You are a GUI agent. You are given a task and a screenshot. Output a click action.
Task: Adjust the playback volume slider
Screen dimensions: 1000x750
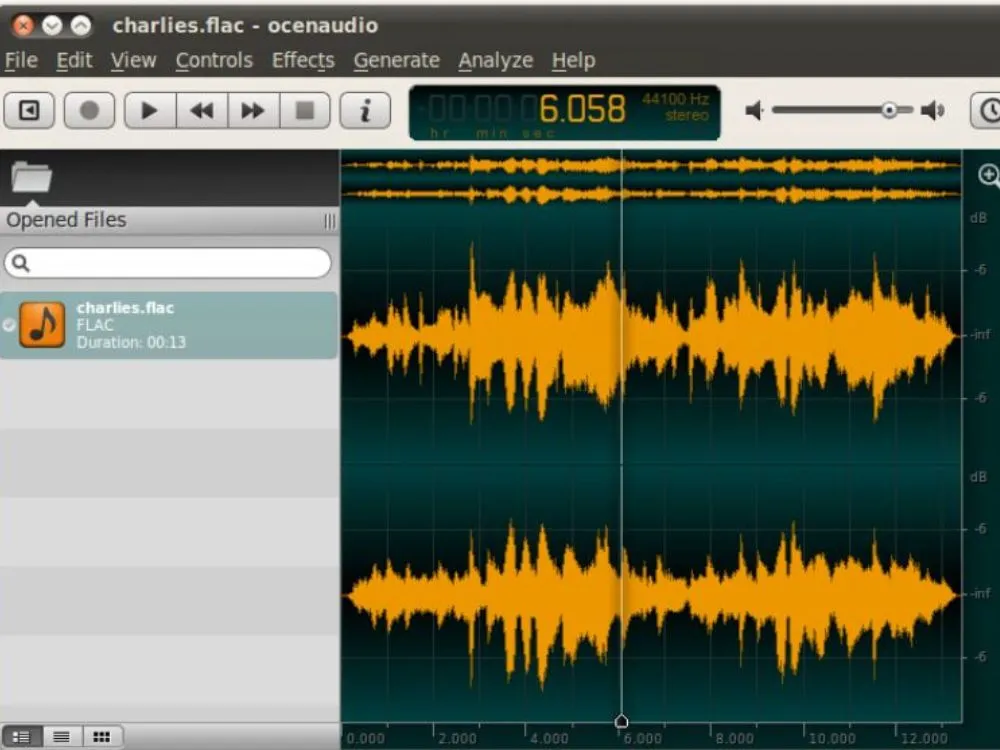coord(890,110)
